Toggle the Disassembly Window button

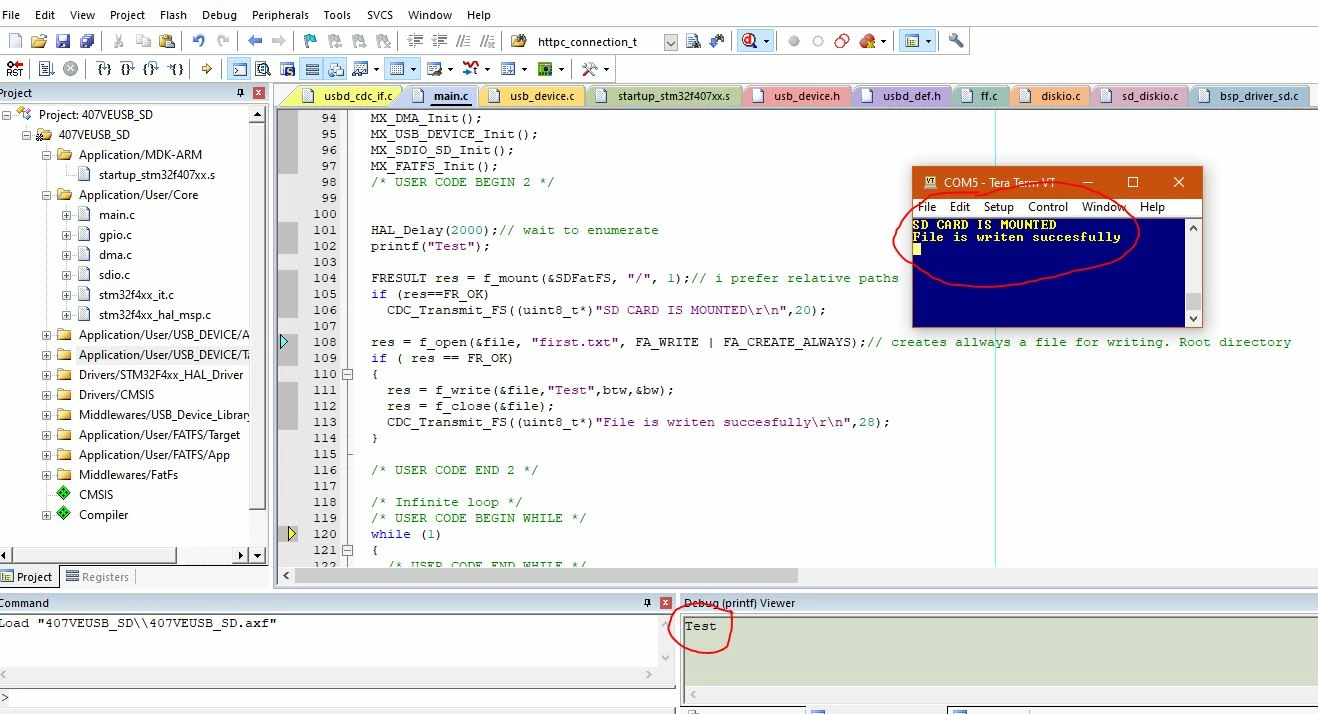pos(263,69)
